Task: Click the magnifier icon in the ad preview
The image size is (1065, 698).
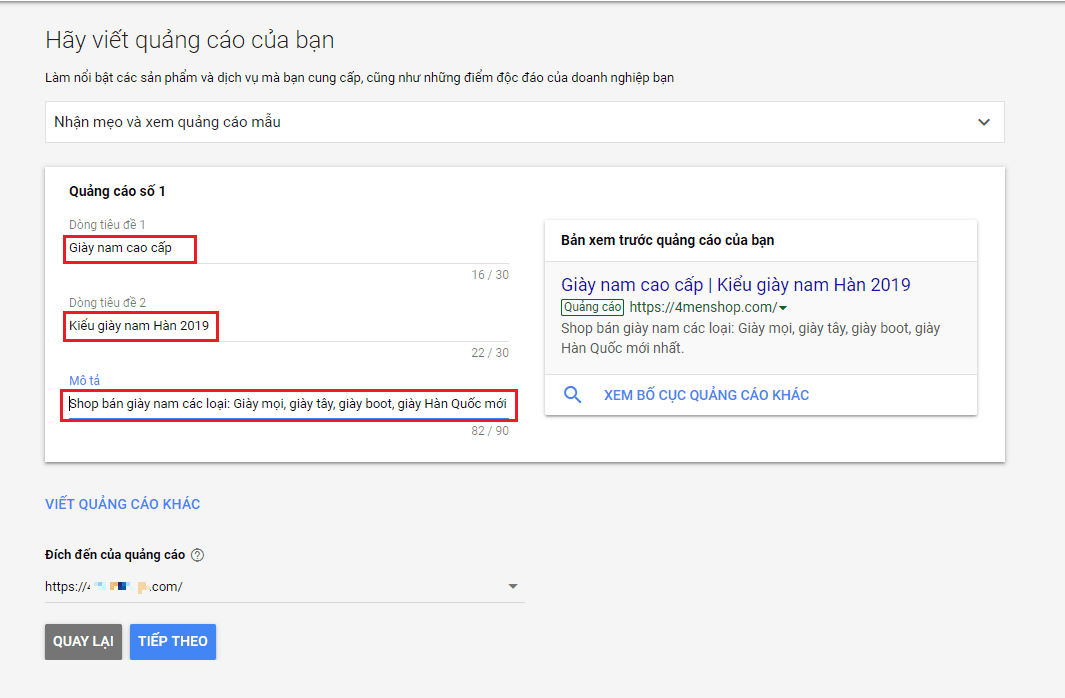Action: [573, 395]
